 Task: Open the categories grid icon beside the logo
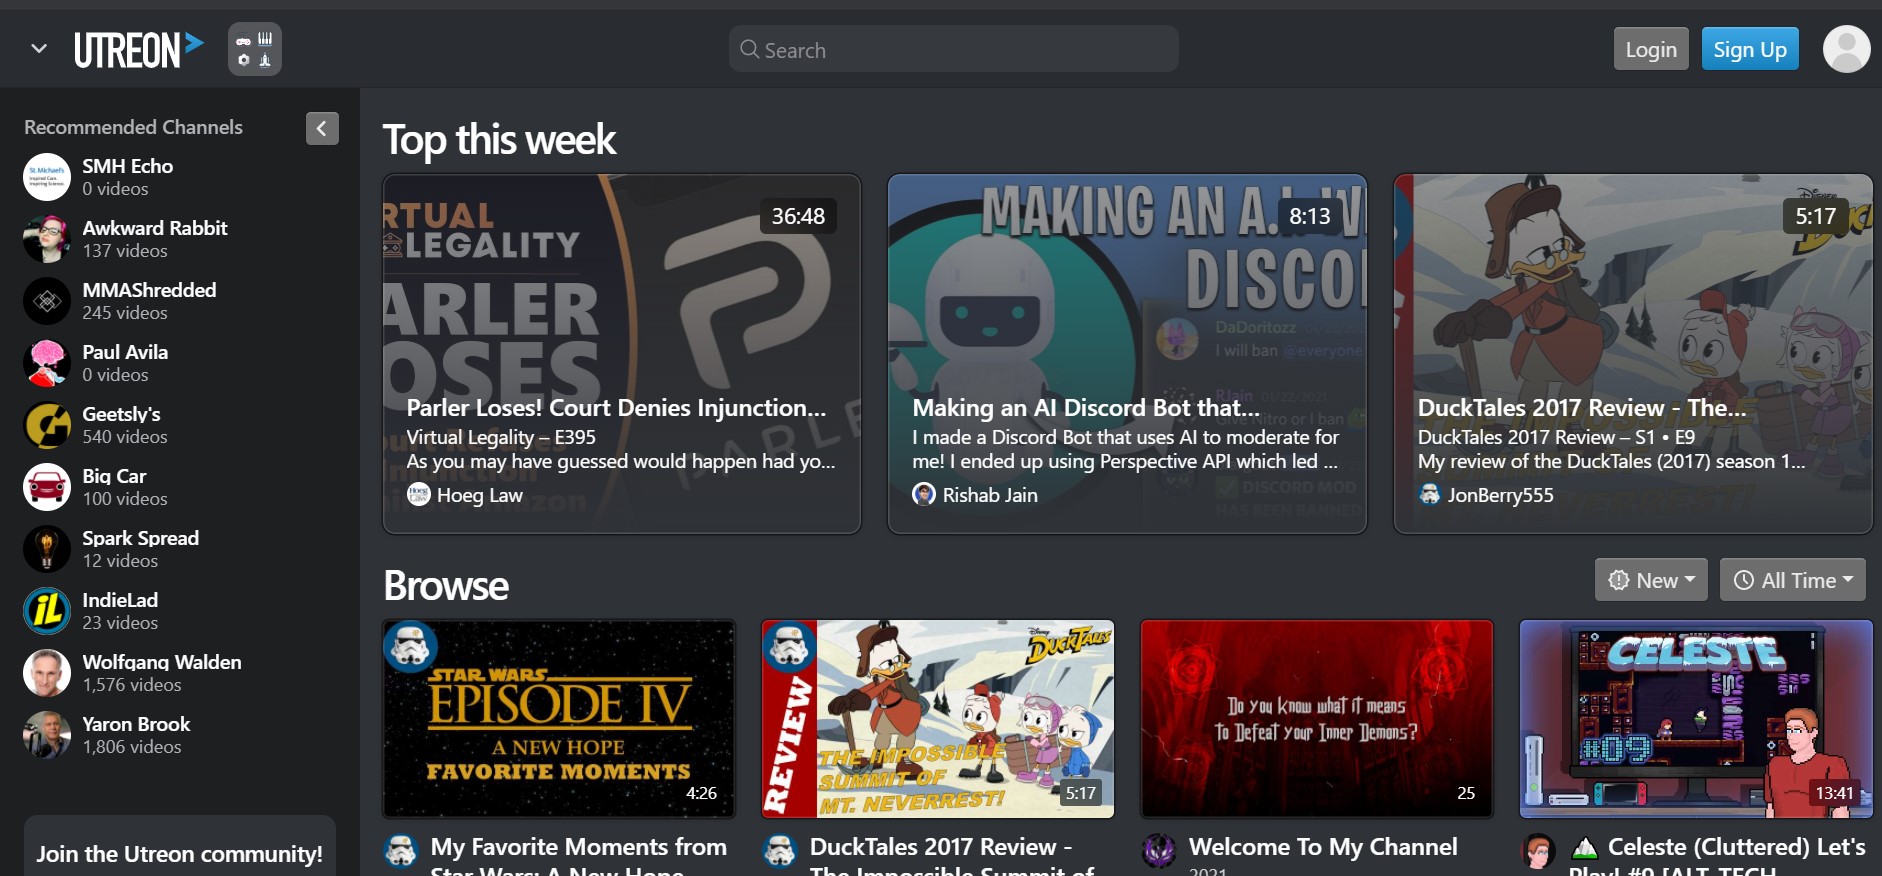click(255, 49)
